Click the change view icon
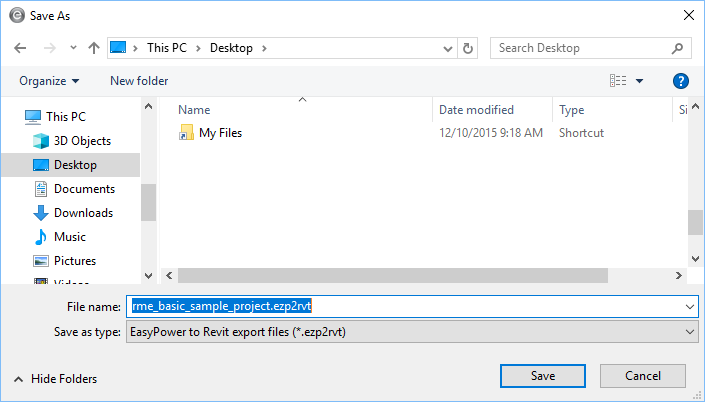 pyautogui.click(x=618, y=81)
